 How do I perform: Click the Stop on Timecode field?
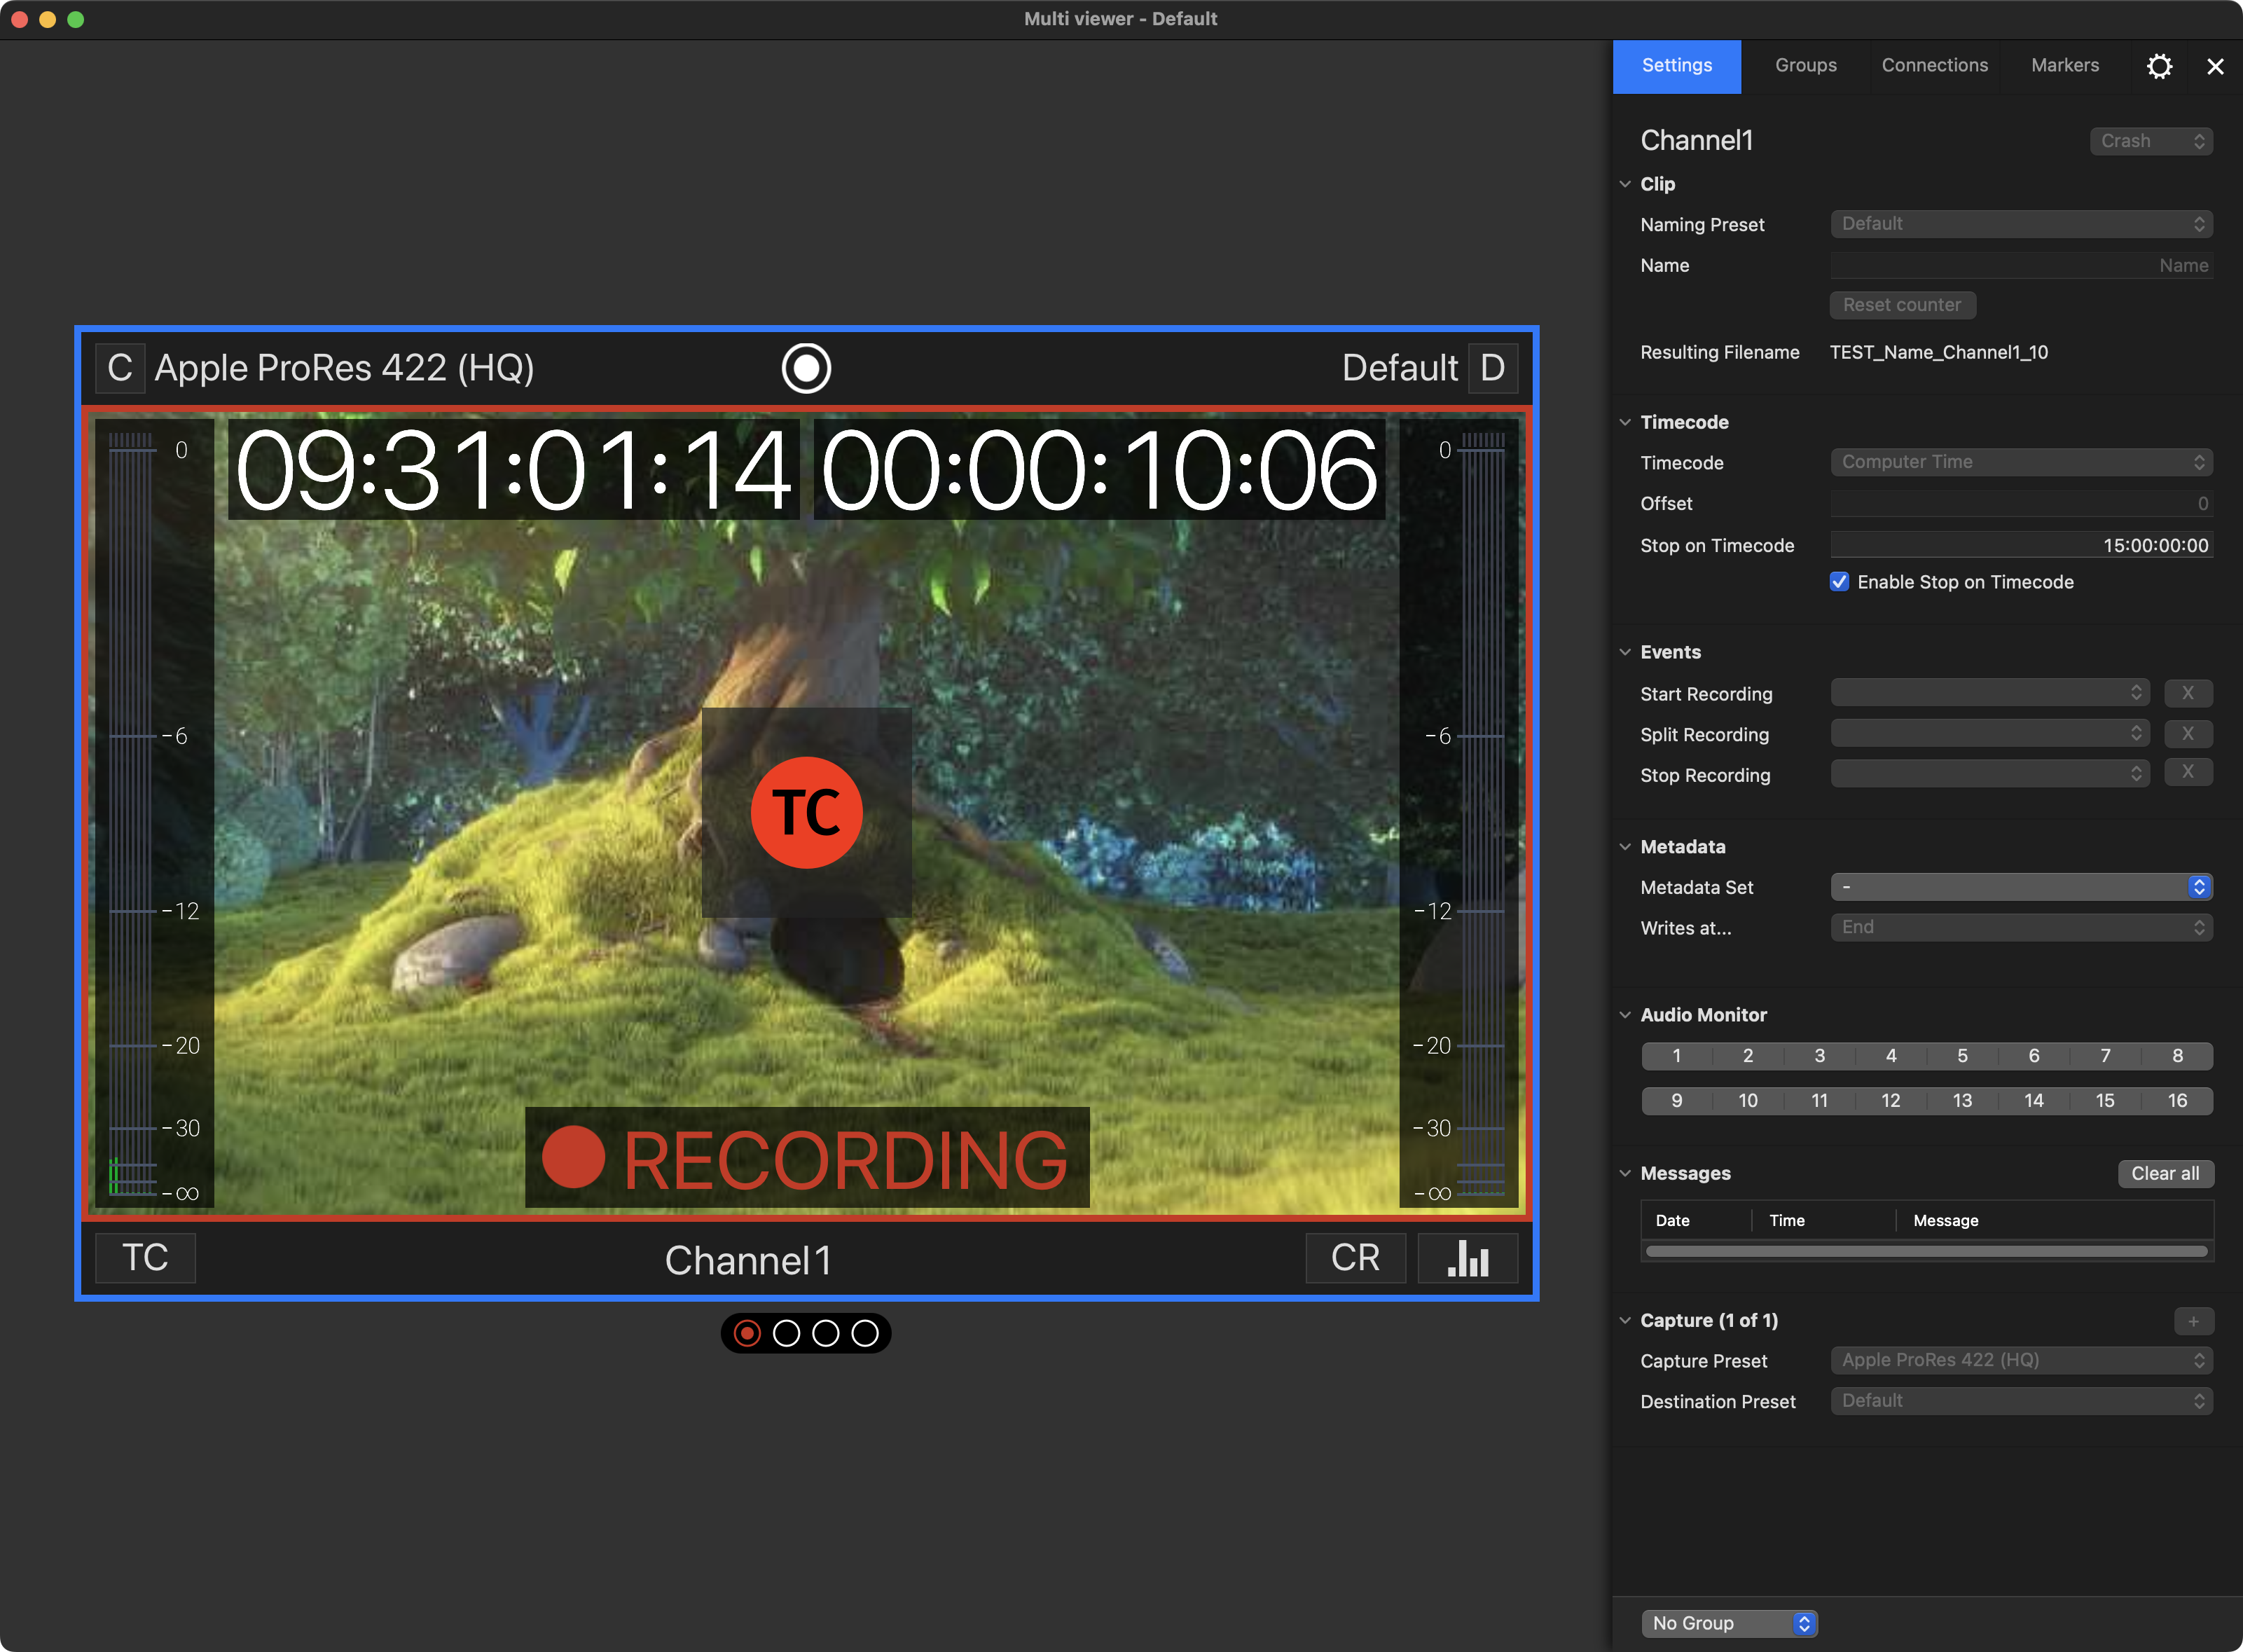pos(2021,545)
